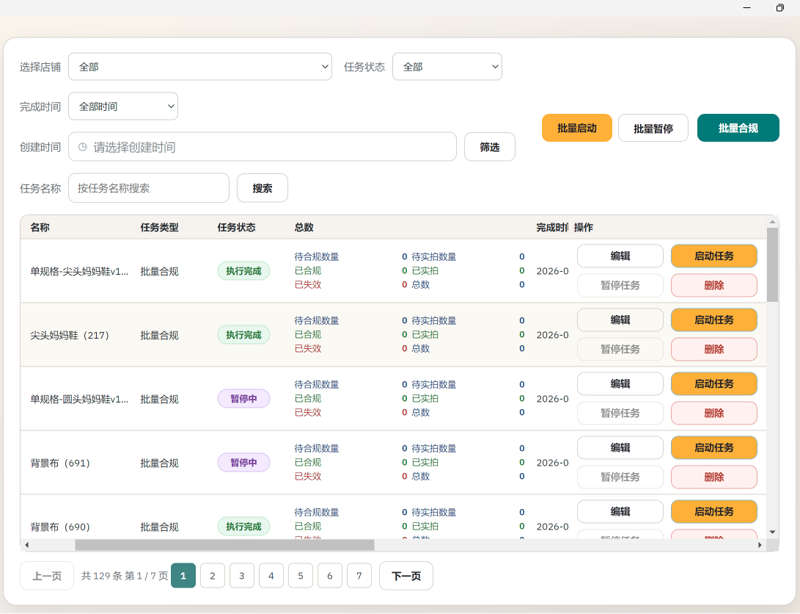Click 执行完成 badge in 尖头妈妈鞋 (217) row

point(243,335)
